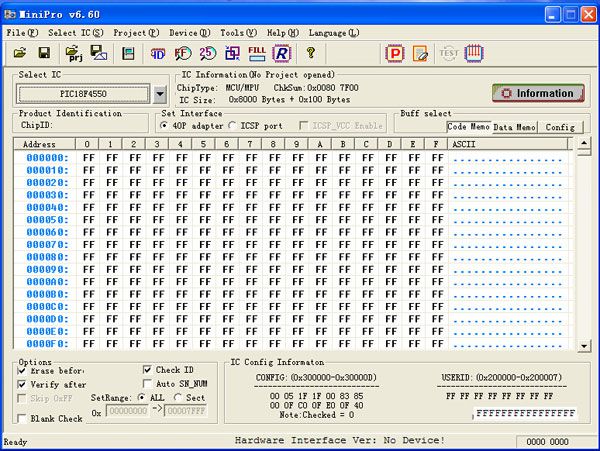Open the Tools menu
600x451 pixels.
238,33
